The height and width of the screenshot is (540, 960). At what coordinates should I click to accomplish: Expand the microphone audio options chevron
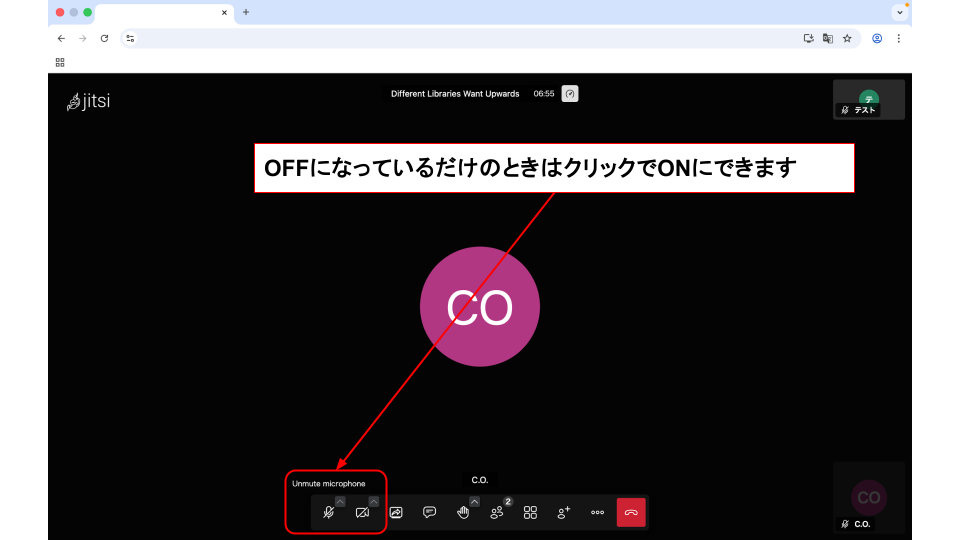340,501
